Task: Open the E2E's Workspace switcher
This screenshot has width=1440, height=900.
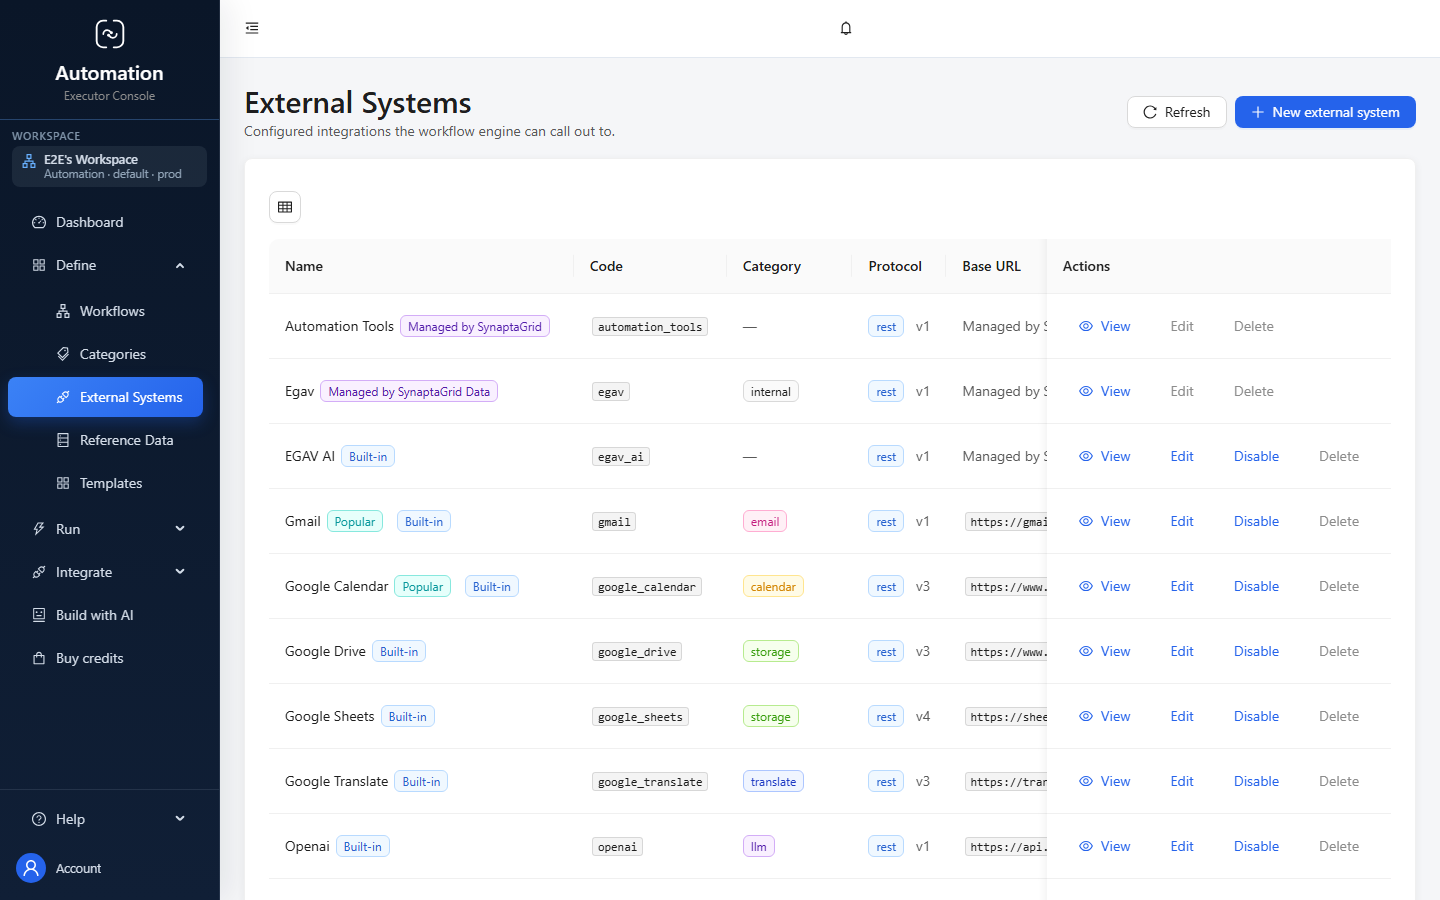Action: click(x=110, y=166)
